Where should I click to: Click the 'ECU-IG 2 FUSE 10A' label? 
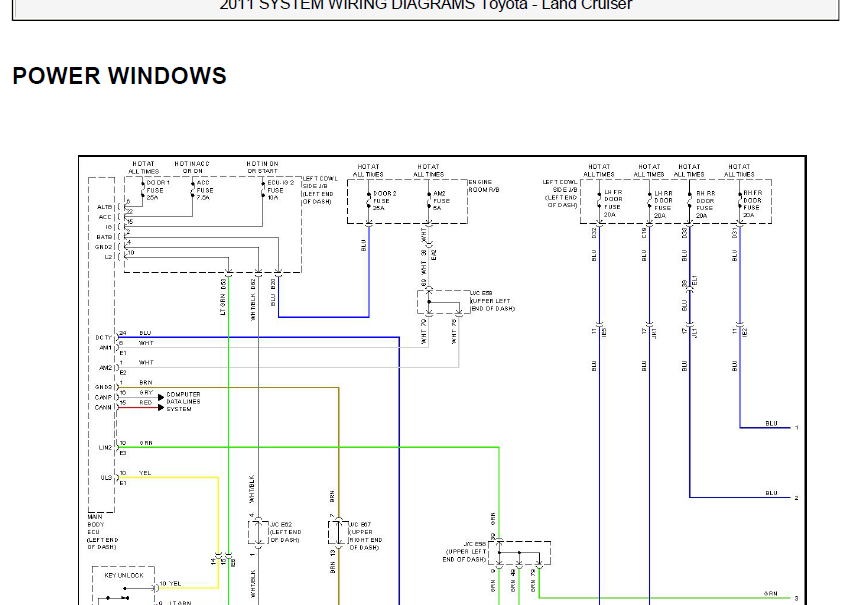click(281, 190)
